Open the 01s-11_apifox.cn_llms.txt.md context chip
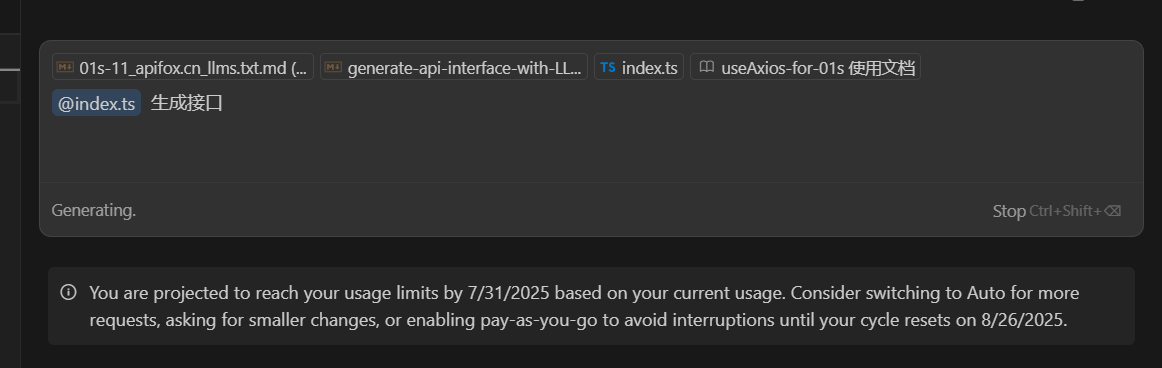The width and height of the screenshot is (1162, 368). tap(183, 67)
